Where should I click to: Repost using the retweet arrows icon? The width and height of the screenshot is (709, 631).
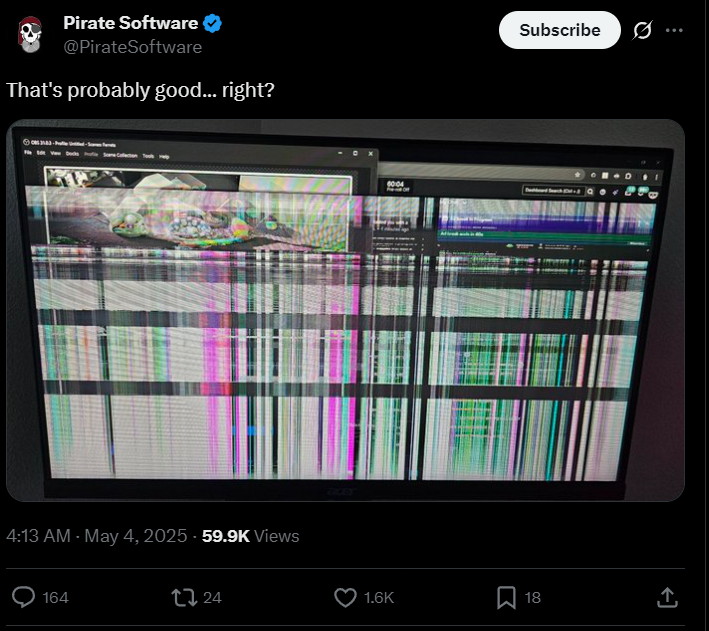tap(184, 597)
